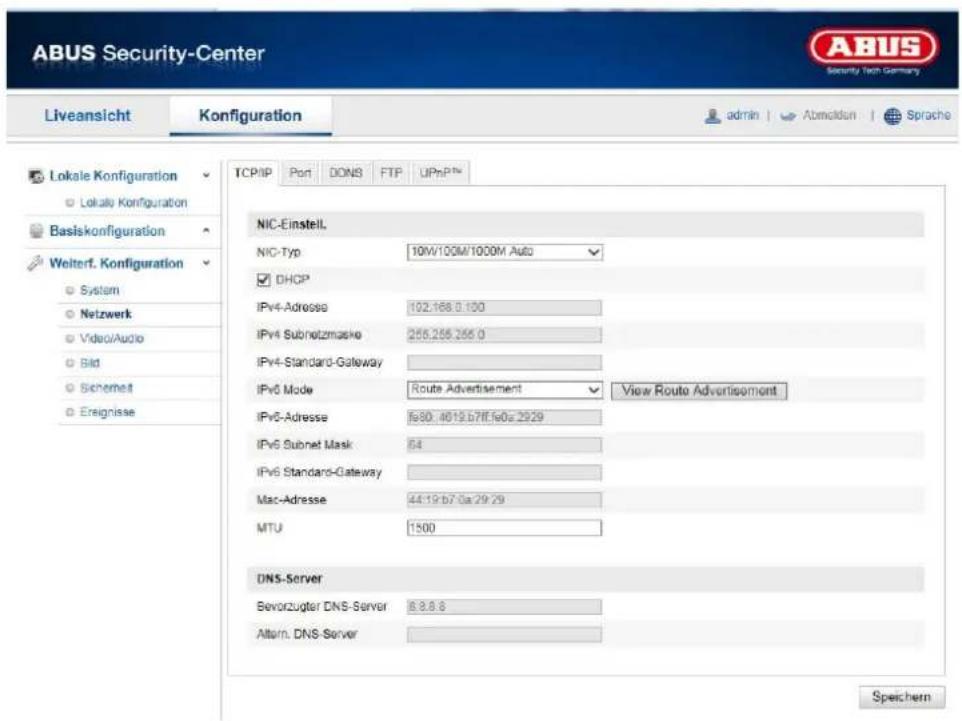
Task: Click the Sprache link
Action: (928, 115)
